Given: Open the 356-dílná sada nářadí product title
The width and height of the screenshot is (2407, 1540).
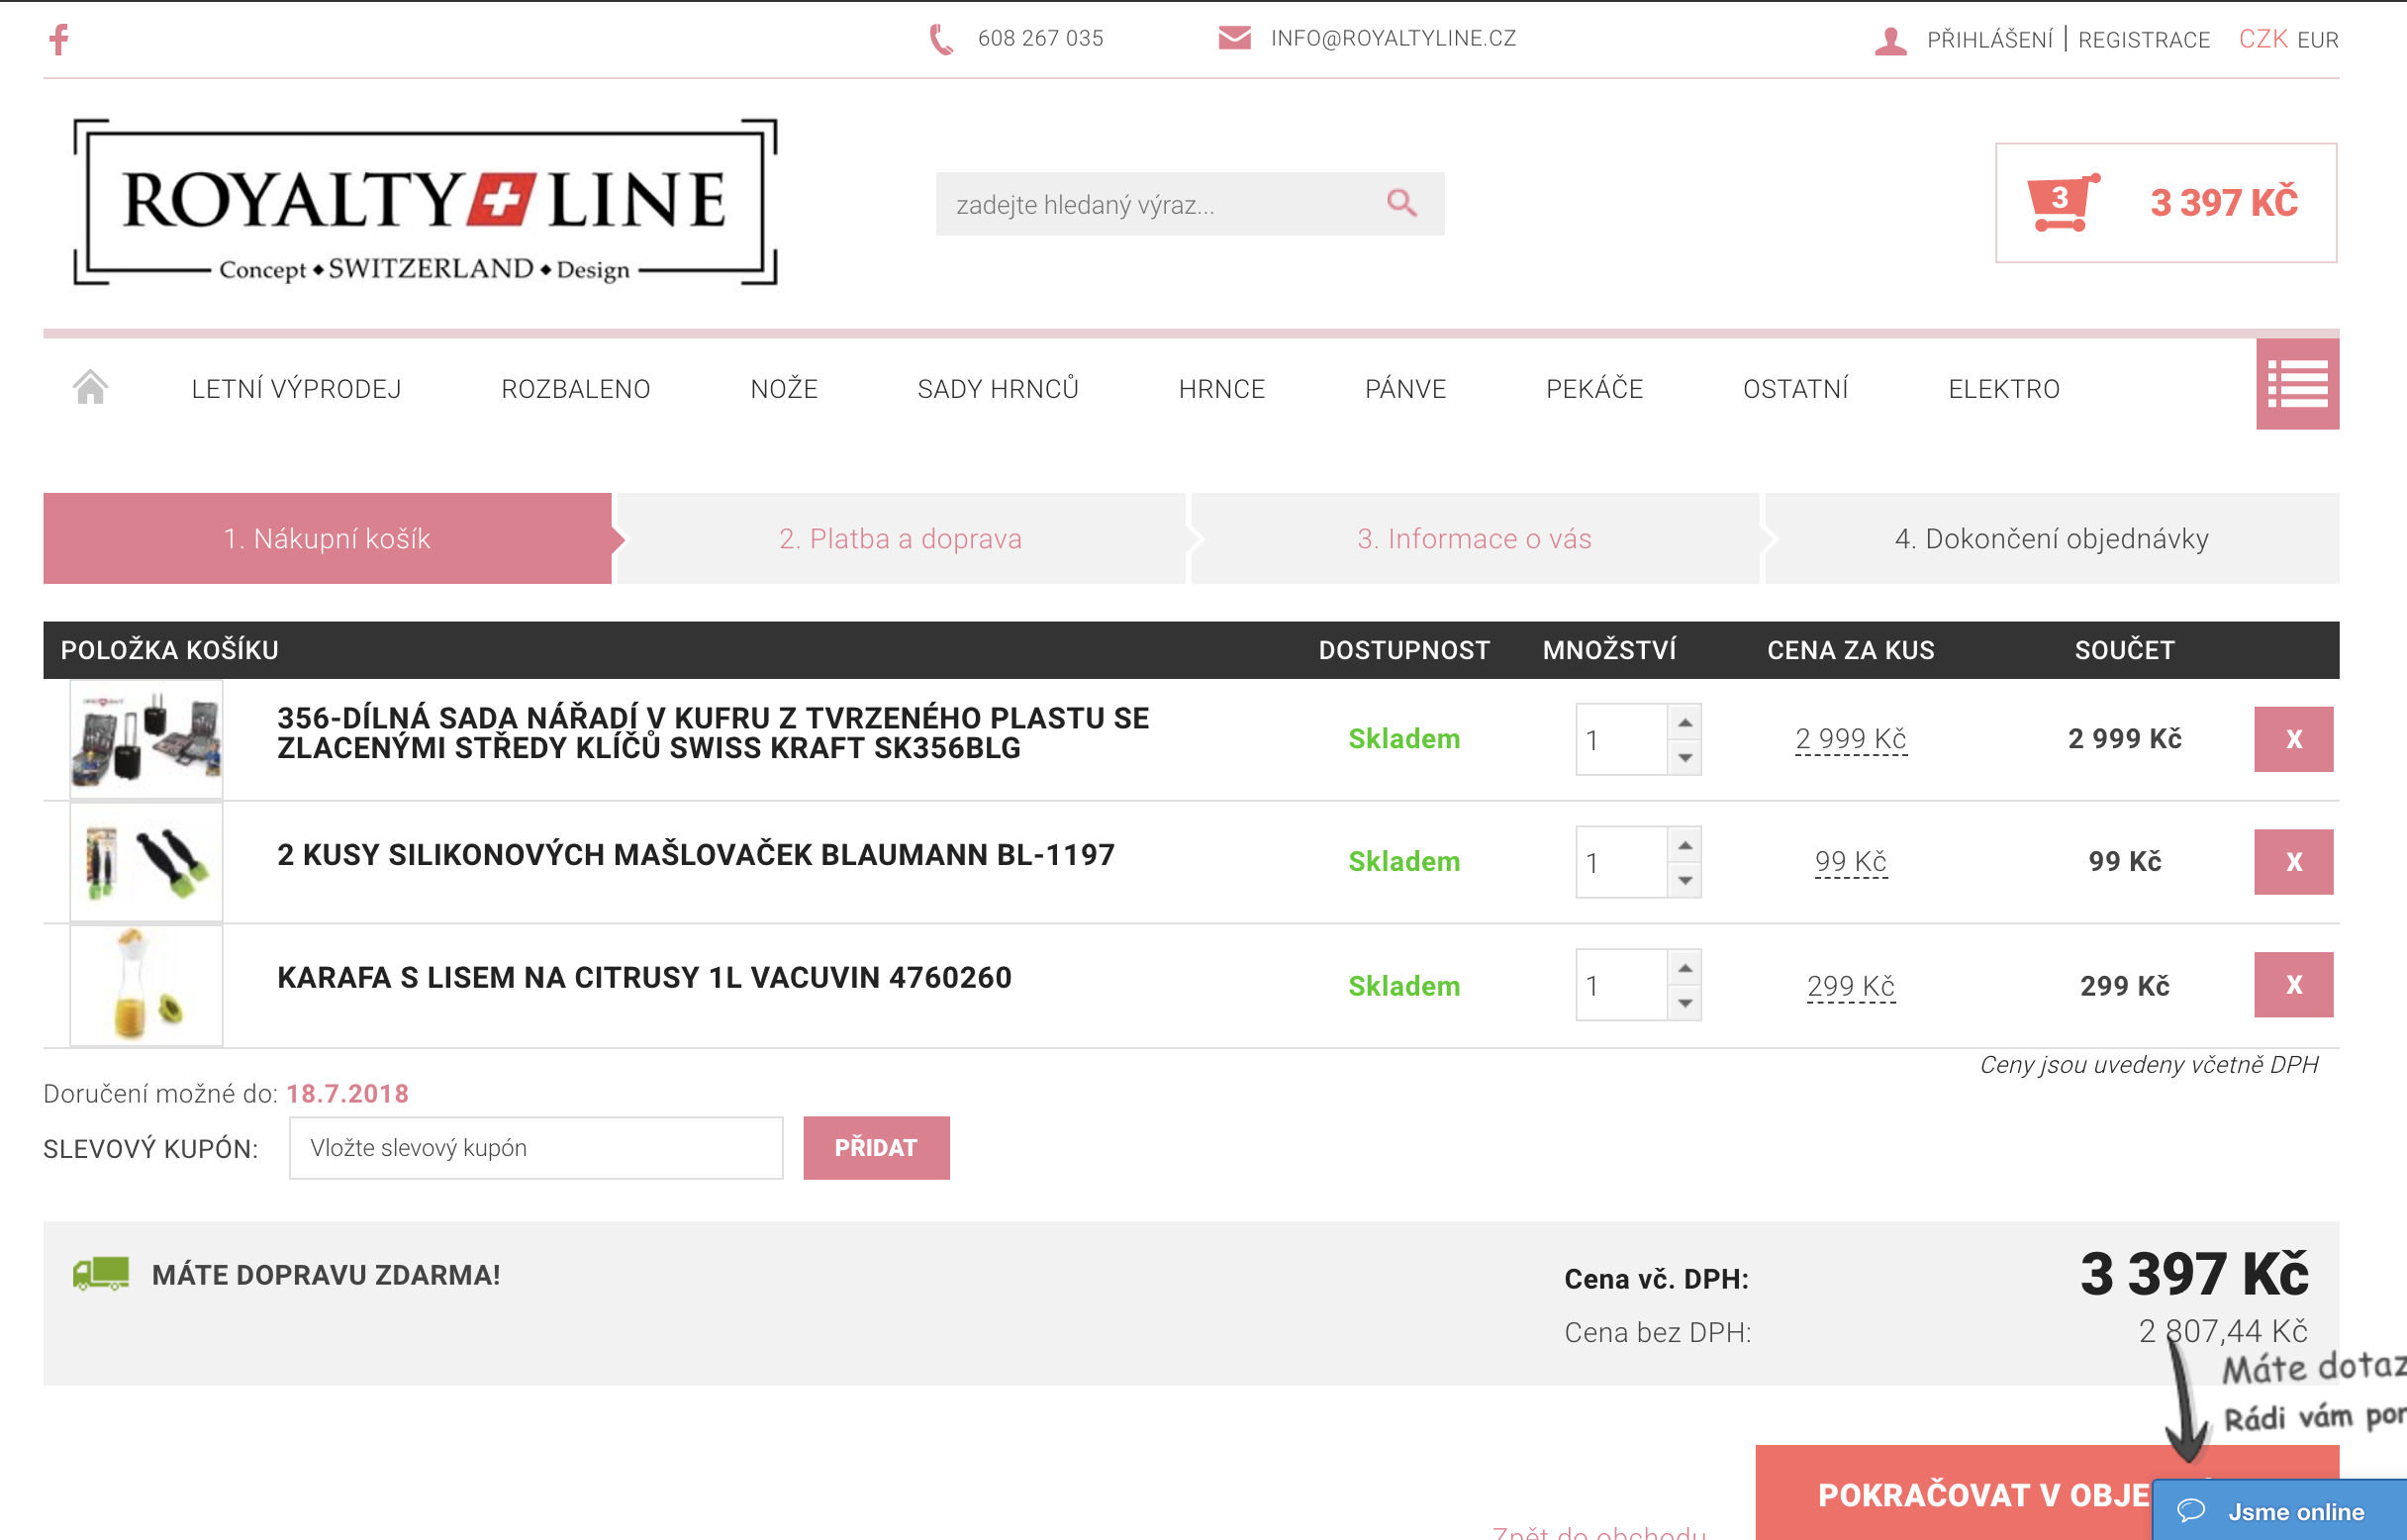Looking at the screenshot, I should [713, 733].
